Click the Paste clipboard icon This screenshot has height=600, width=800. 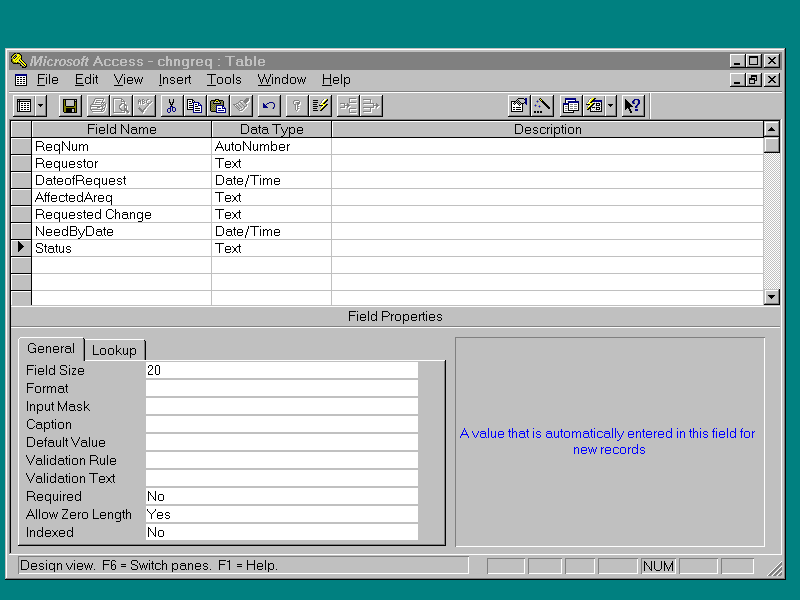(217, 105)
